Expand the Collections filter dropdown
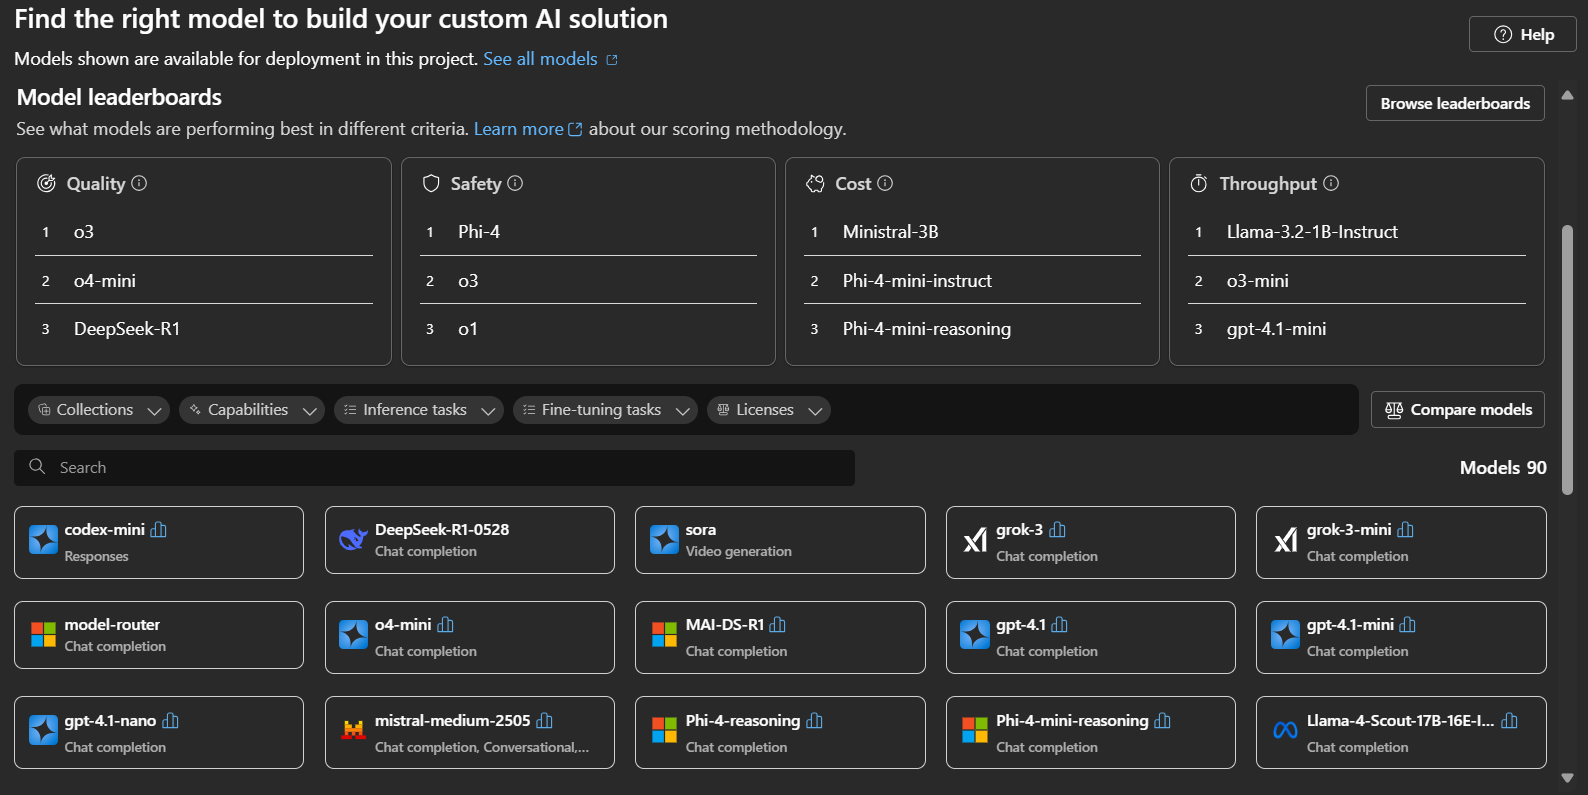Screen dimensions: 1588x795 tap(98, 410)
